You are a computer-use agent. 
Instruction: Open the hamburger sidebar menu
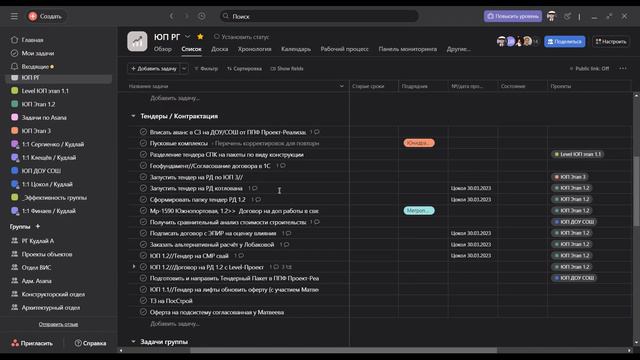(14, 16)
